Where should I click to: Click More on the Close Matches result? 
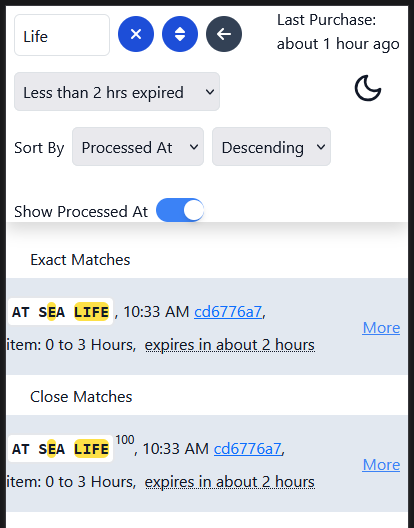[381, 465]
